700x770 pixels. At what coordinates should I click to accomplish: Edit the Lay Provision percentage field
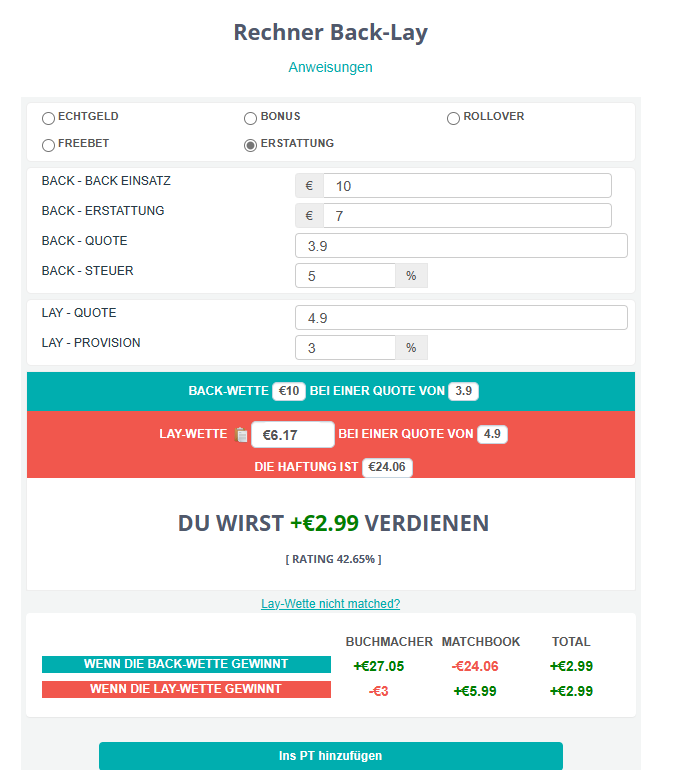(345, 348)
